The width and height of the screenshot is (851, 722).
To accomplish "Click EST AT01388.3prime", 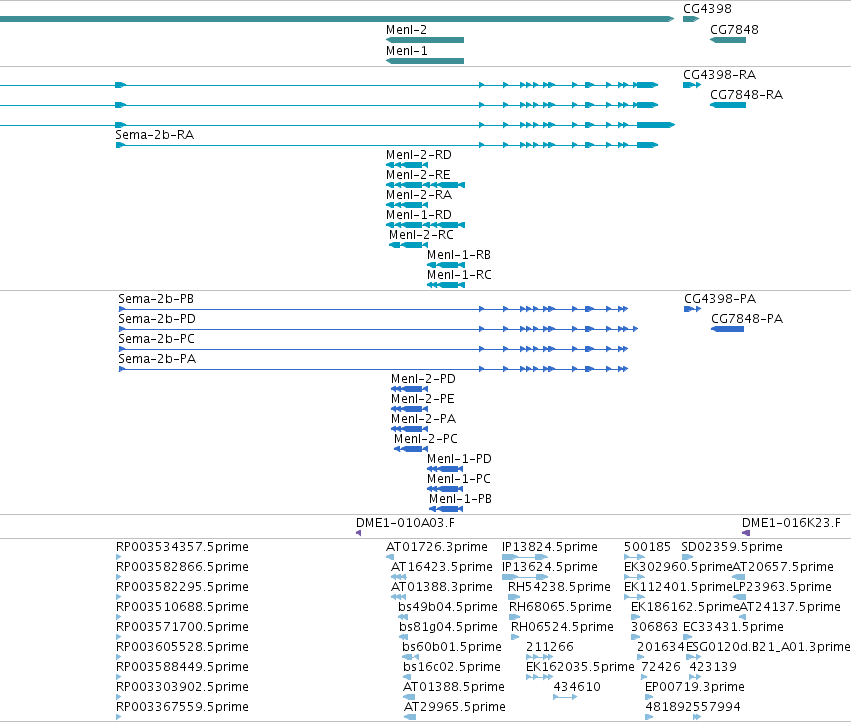I will pos(399,597).
